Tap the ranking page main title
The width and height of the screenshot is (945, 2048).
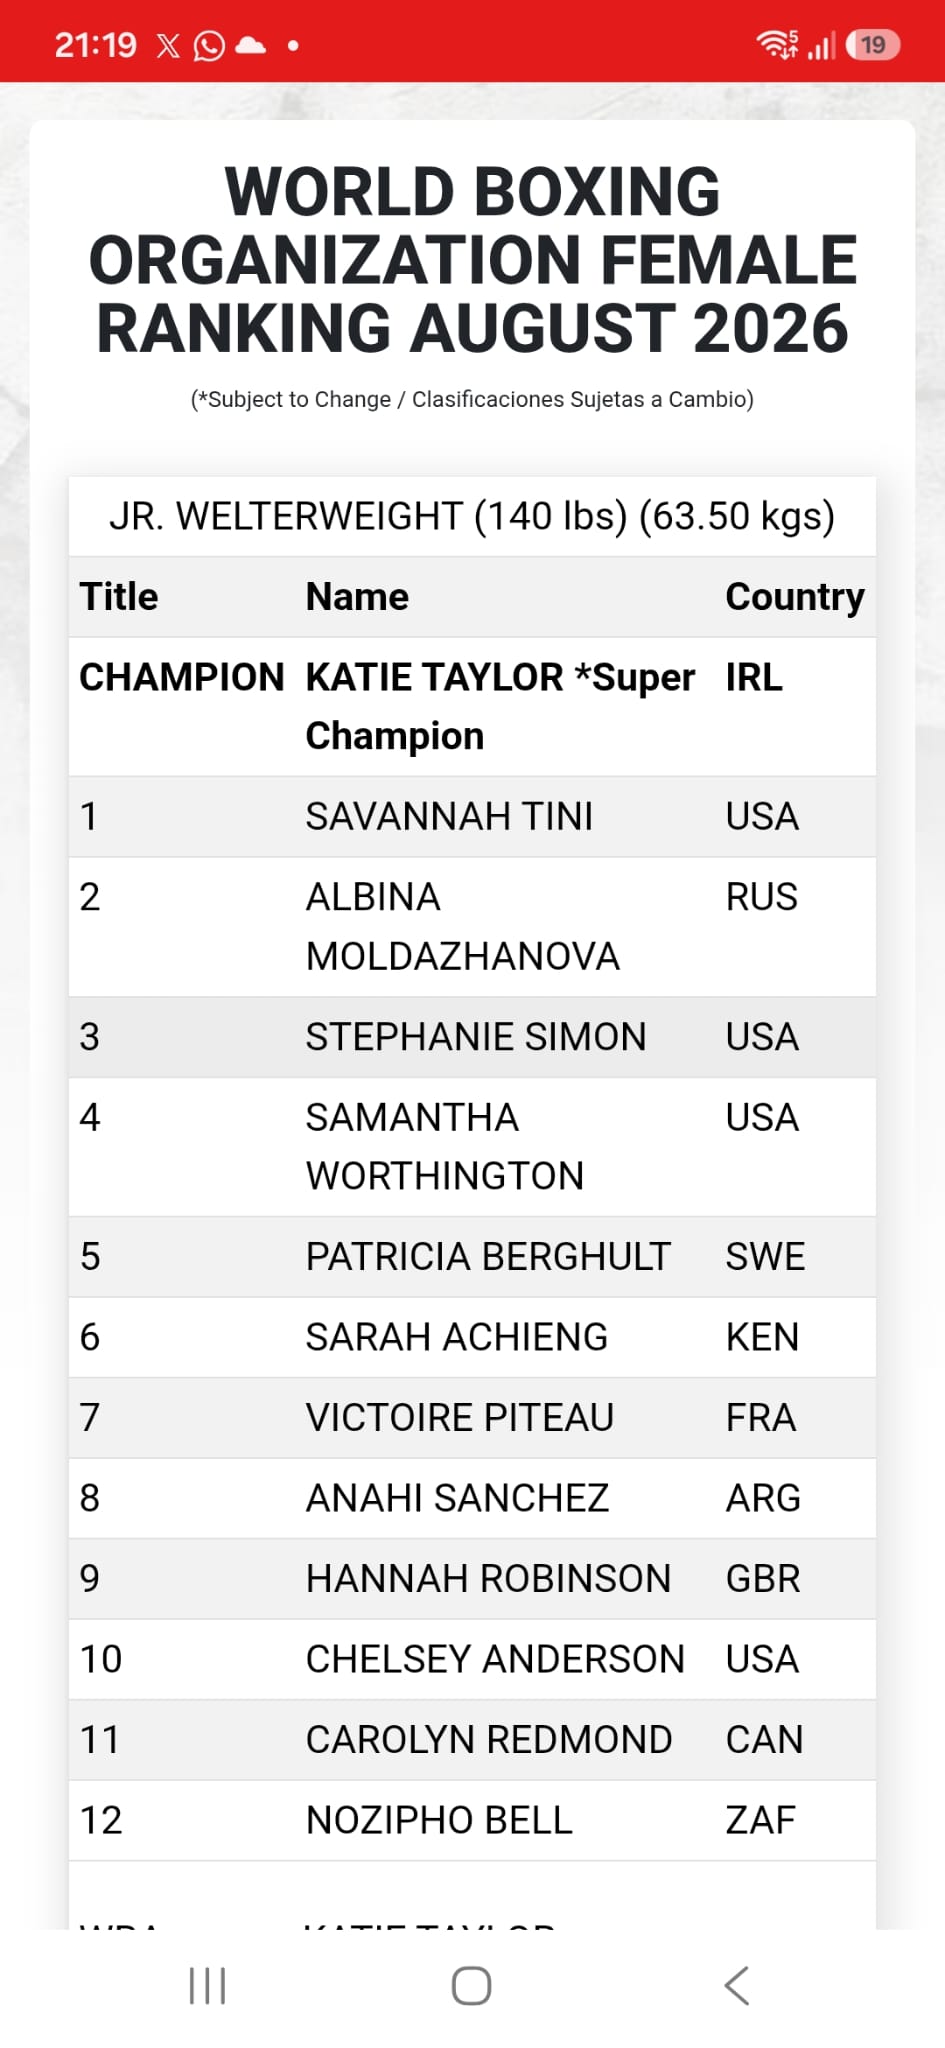pyautogui.click(x=472, y=260)
